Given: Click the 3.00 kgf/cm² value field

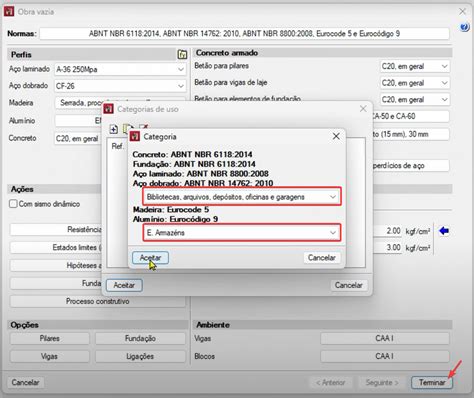Looking at the screenshot, I should [387, 247].
